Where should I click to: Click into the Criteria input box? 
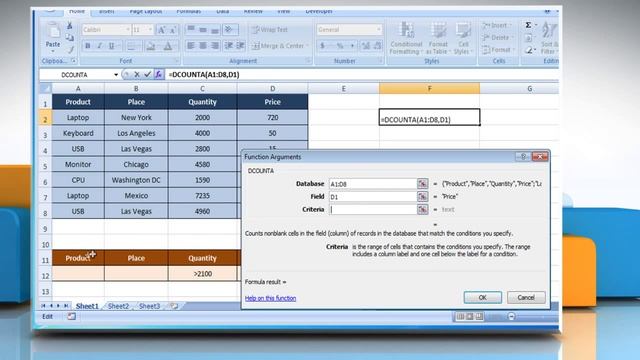pyautogui.click(x=373, y=209)
